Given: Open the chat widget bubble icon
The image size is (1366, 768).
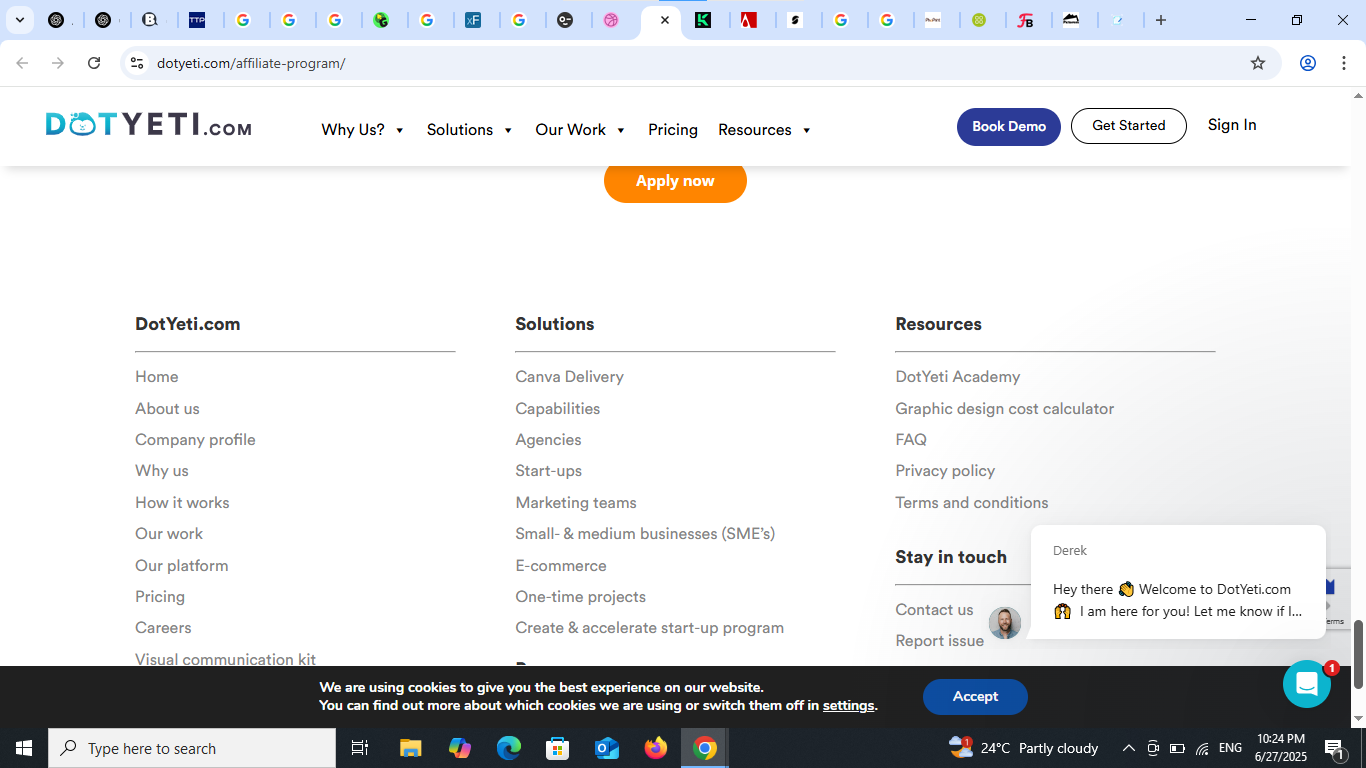Looking at the screenshot, I should point(1307,684).
